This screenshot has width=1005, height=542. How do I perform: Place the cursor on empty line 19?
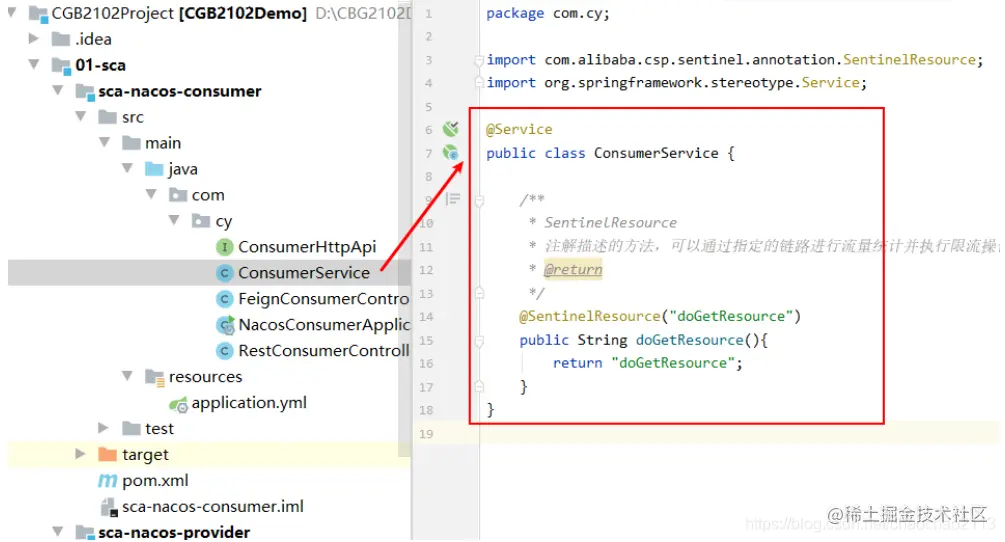coord(739,433)
